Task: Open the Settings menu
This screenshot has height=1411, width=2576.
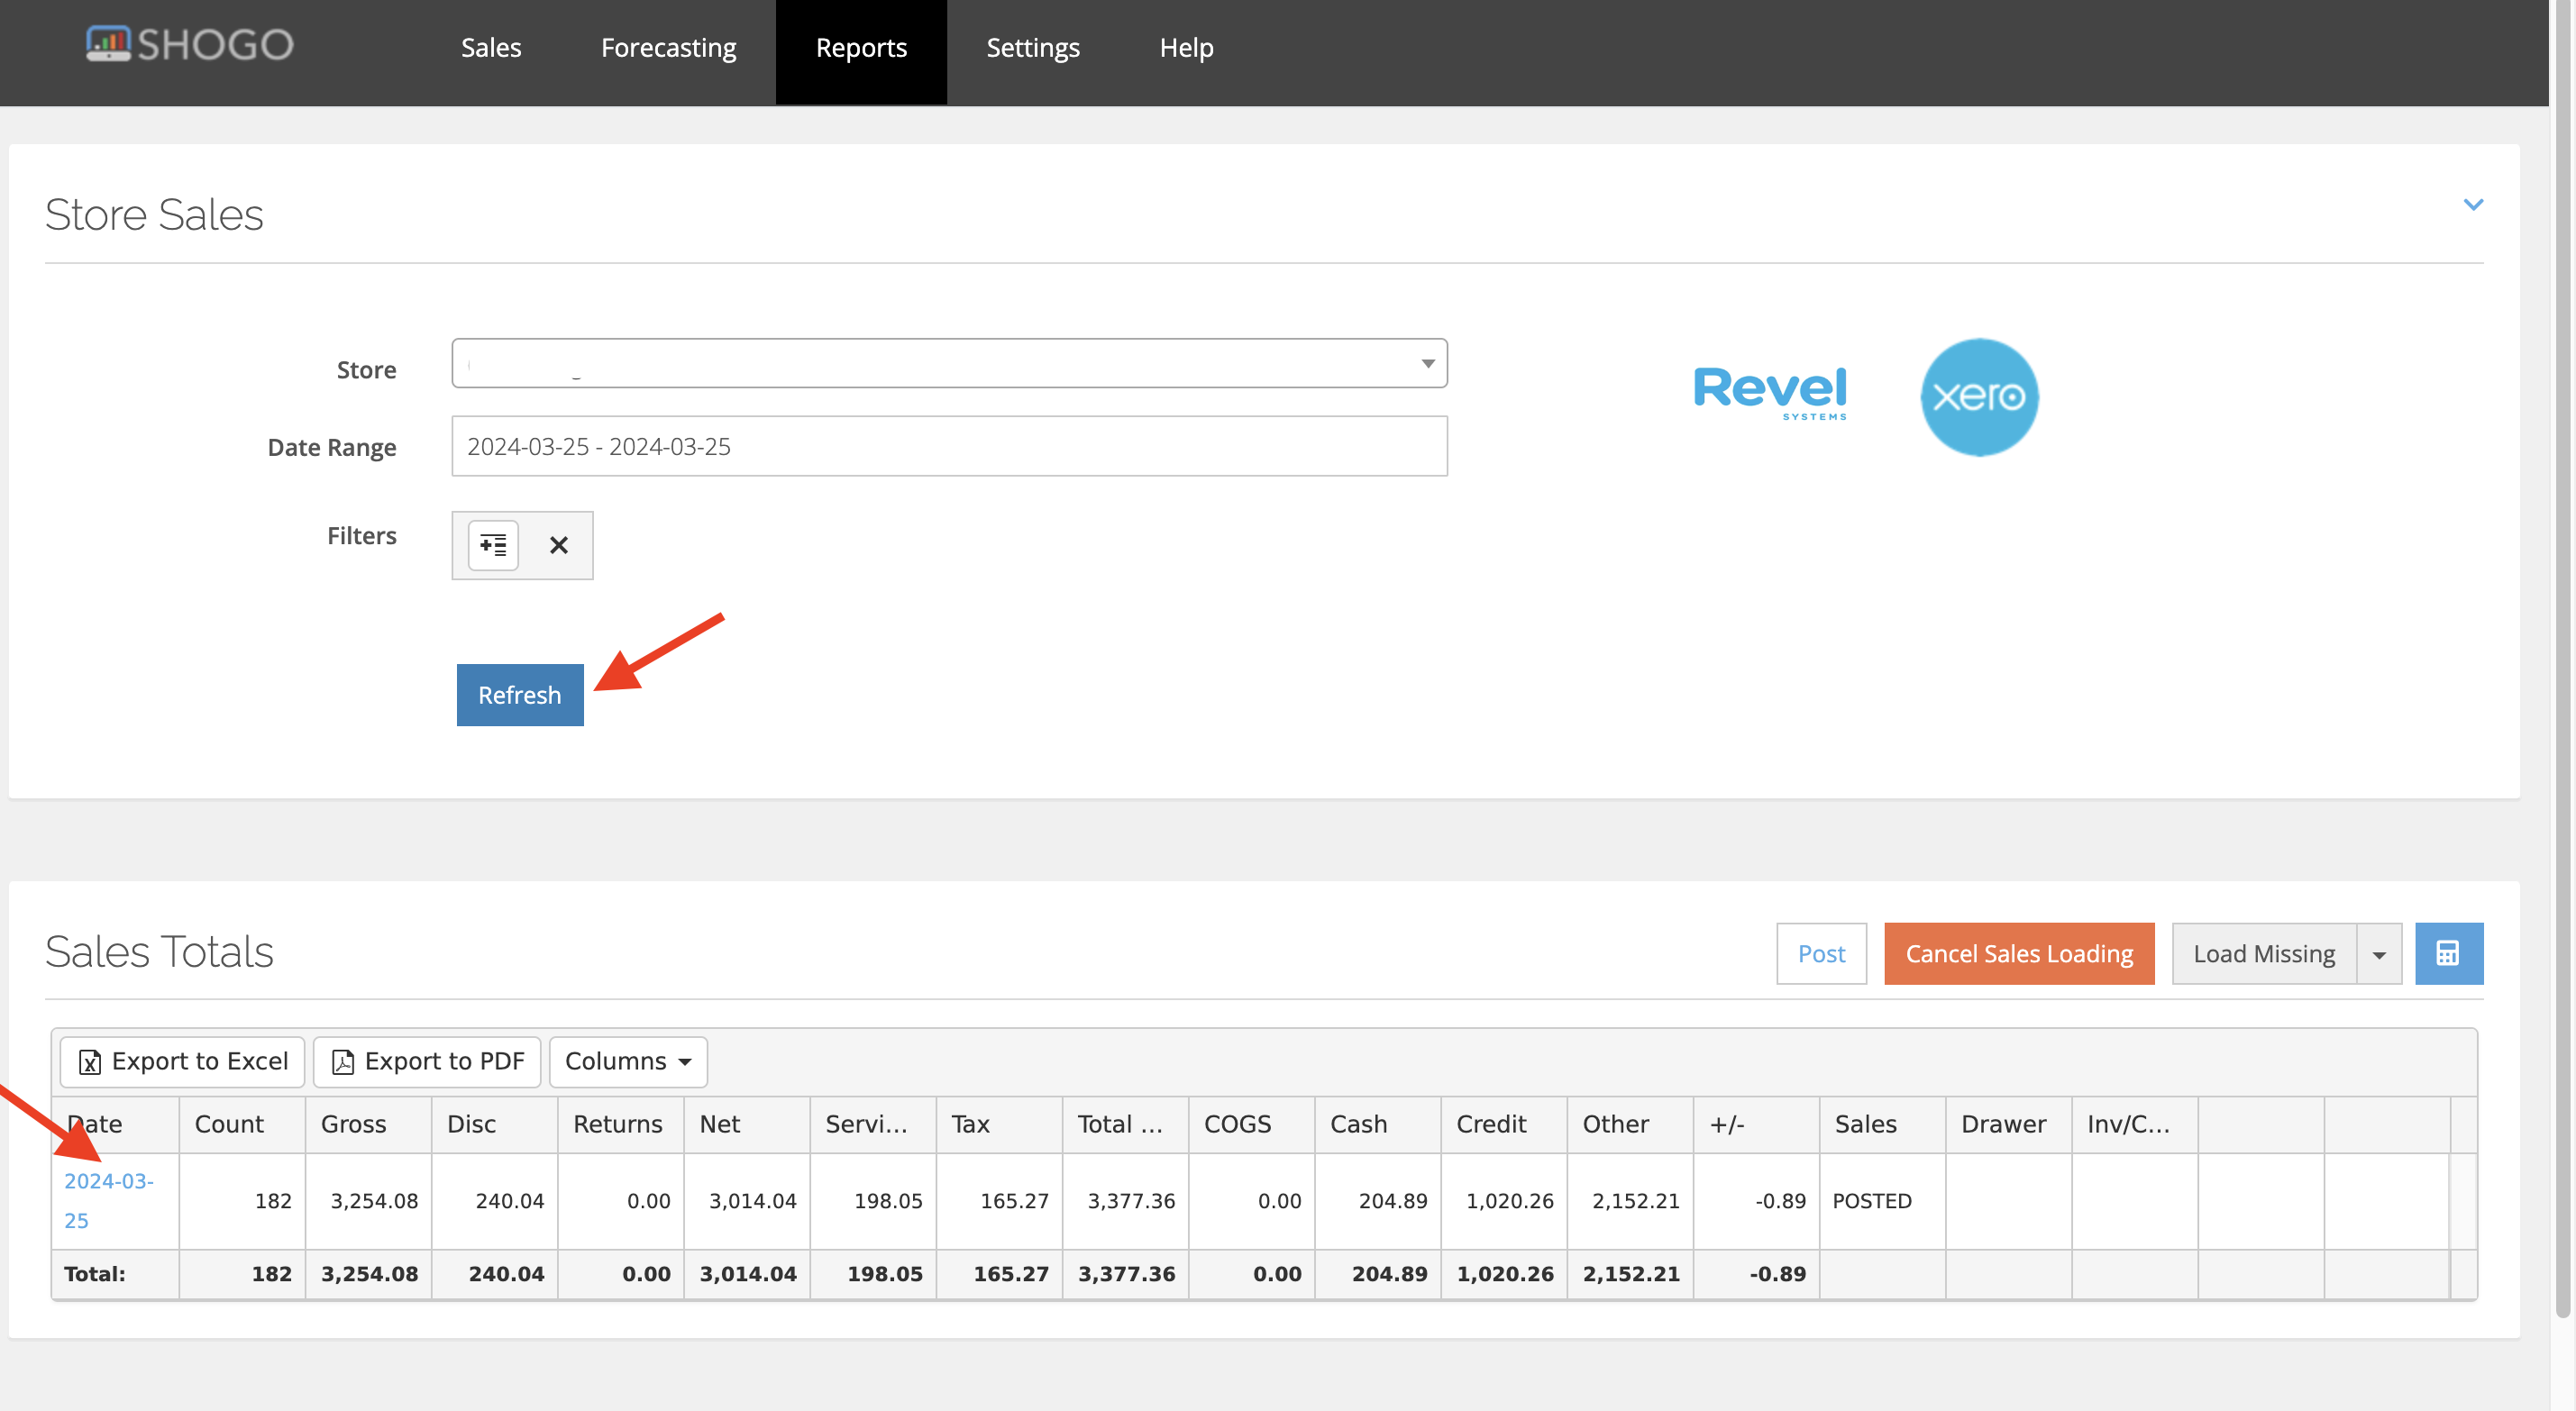Action: pyautogui.click(x=1033, y=48)
